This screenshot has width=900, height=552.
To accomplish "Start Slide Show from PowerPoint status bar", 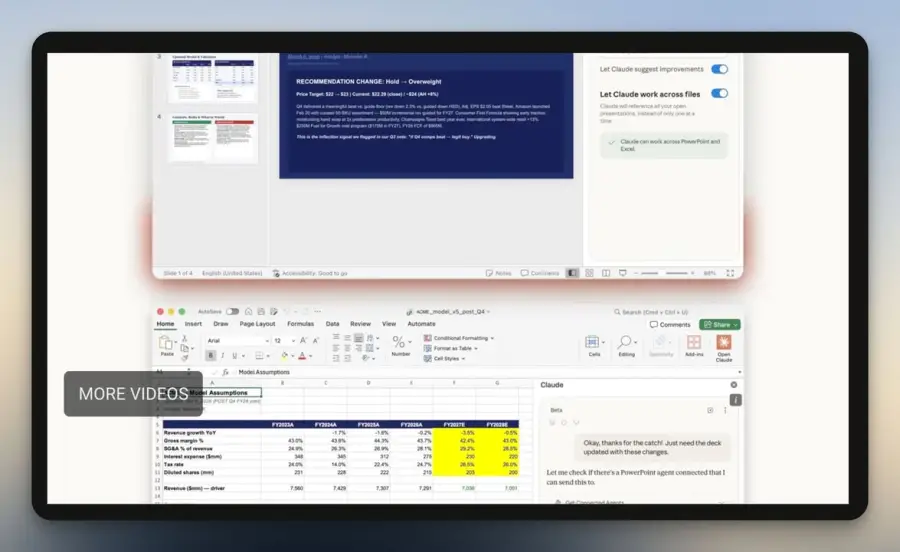I will click(x=623, y=273).
